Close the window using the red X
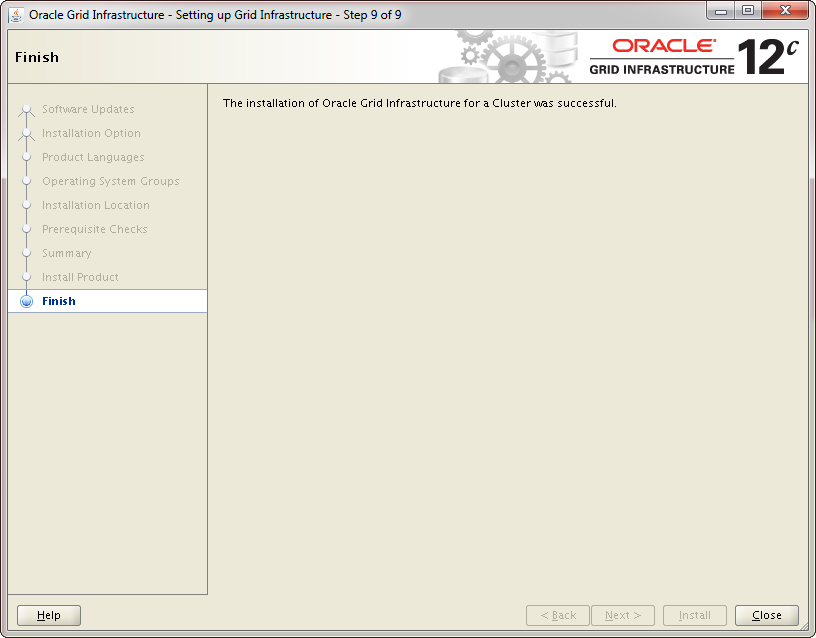The height and width of the screenshot is (638, 816). coord(783,12)
